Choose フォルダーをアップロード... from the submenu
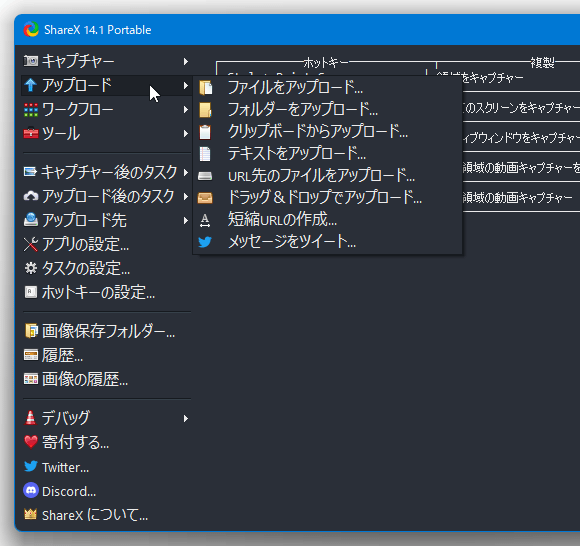This screenshot has width=580, height=546. tap(327, 110)
